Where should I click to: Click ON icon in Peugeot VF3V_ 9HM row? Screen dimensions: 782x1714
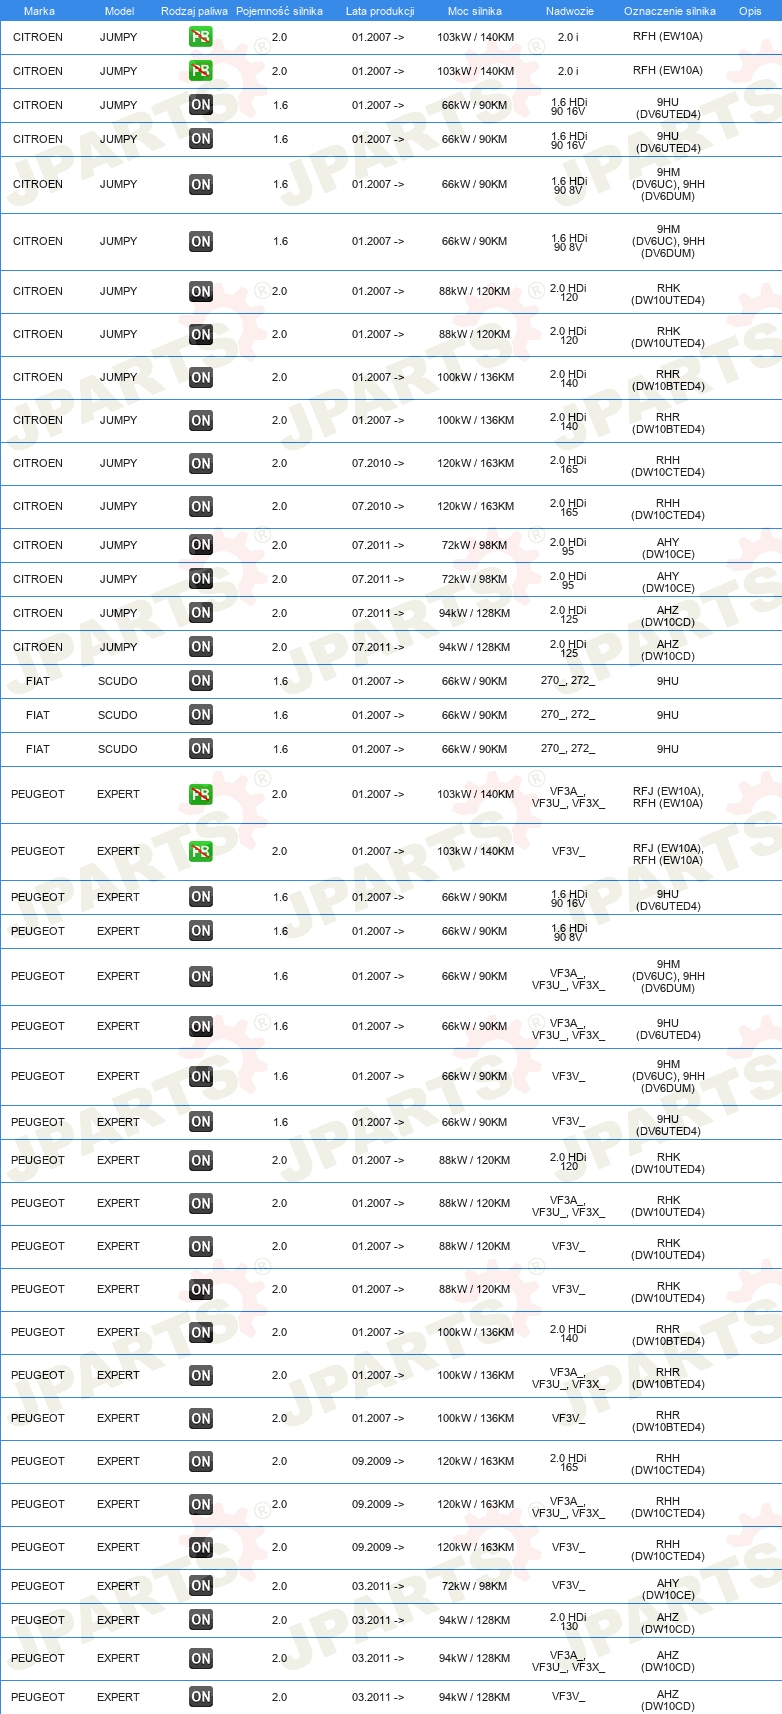[x=201, y=1076]
